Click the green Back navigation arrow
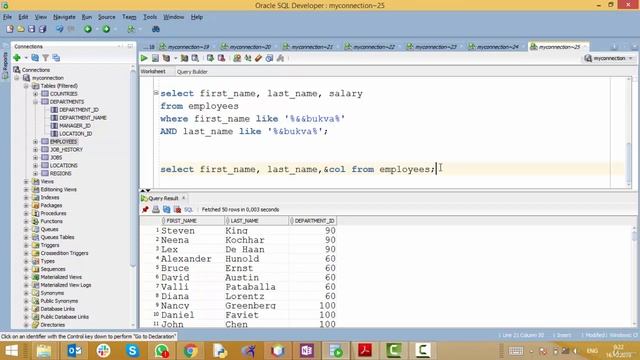The image size is (640, 360). pos(88,29)
